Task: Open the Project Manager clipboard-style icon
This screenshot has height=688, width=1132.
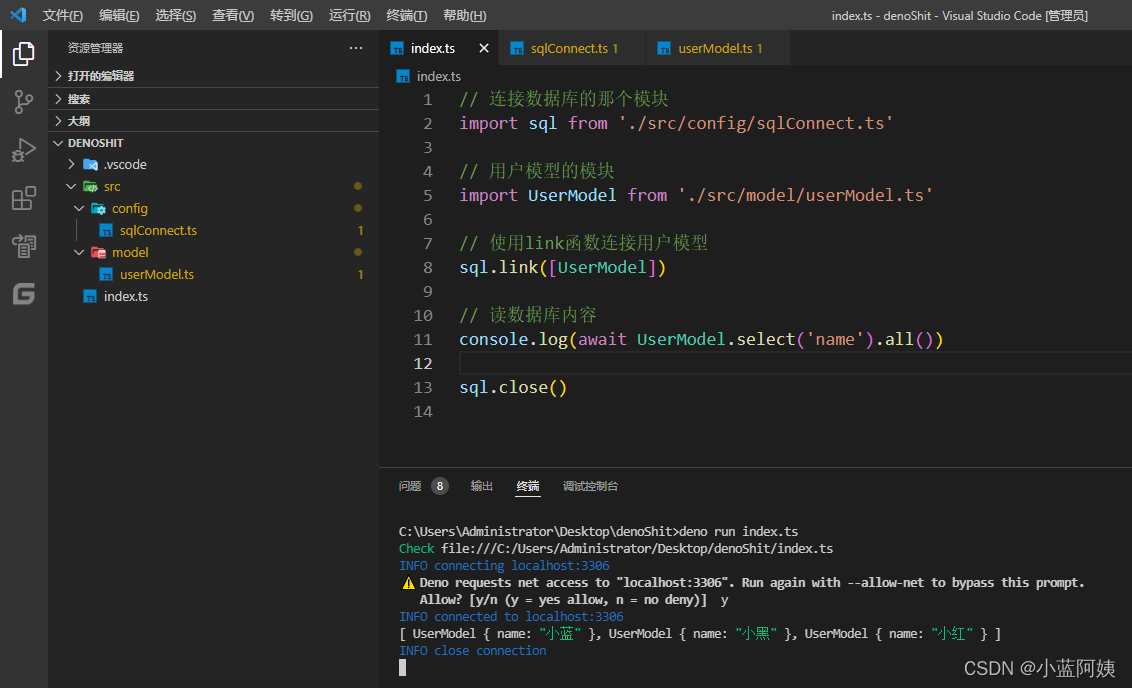Action: click(23, 246)
